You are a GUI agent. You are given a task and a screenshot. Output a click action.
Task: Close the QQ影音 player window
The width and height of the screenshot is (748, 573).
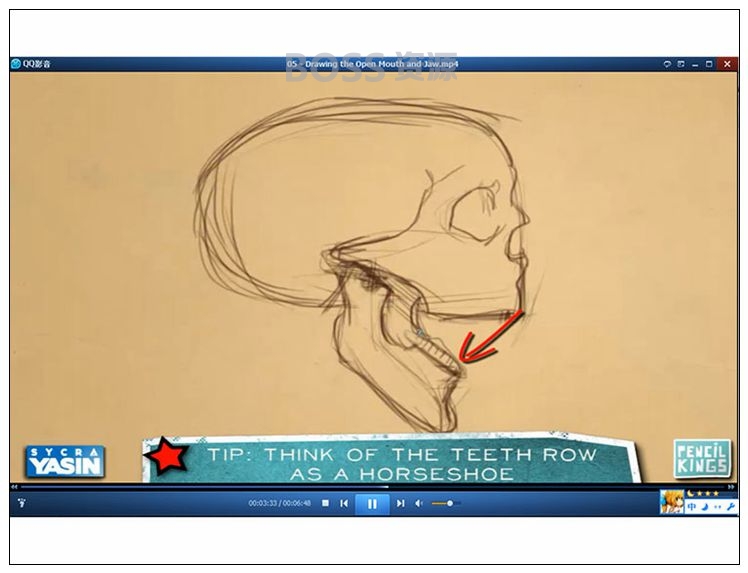(x=727, y=64)
